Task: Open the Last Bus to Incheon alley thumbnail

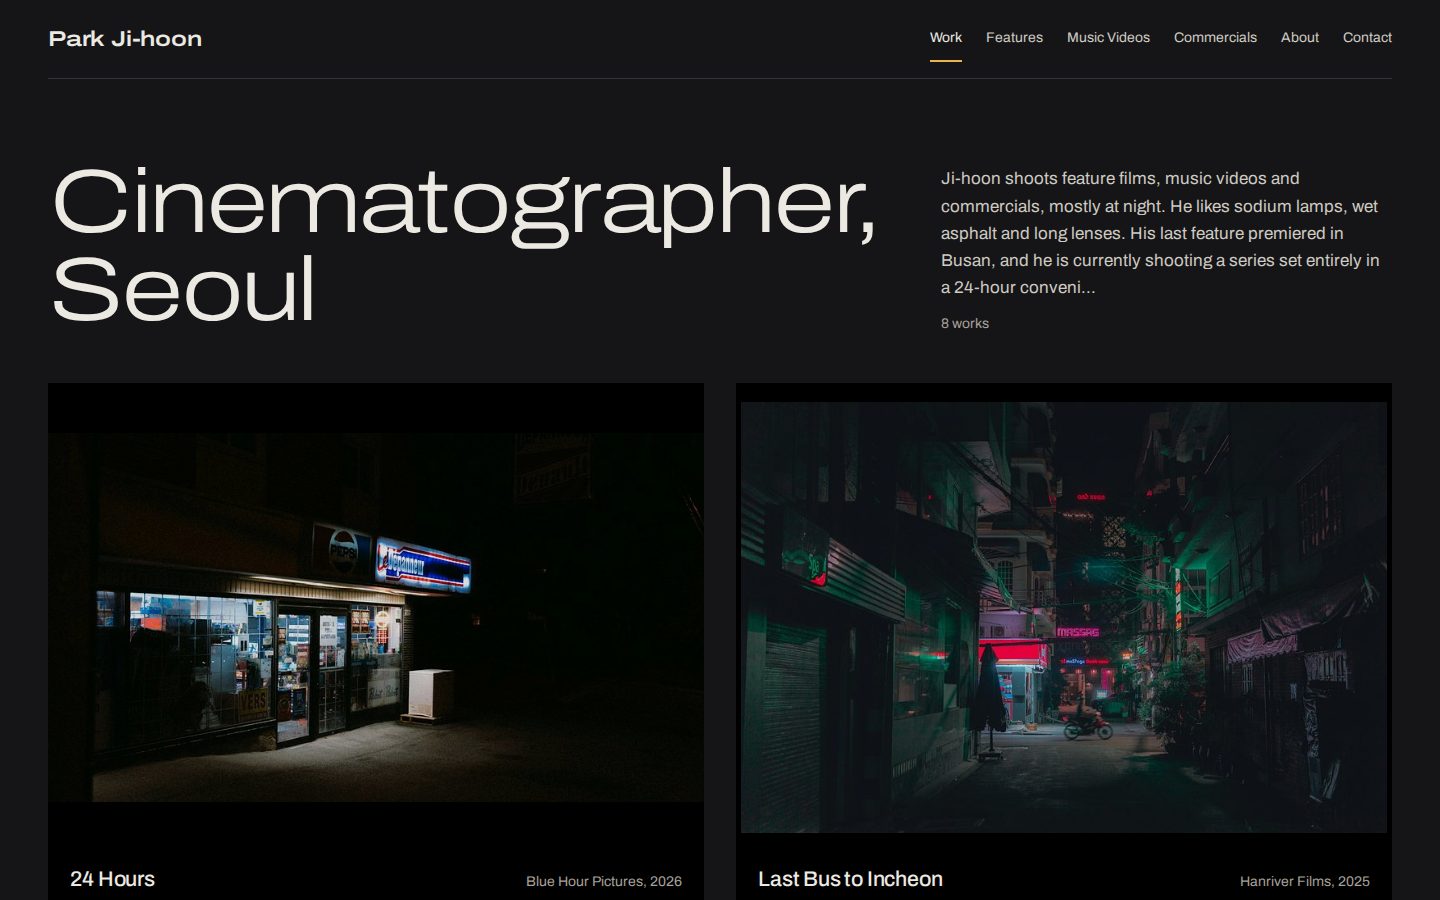Action: [x=1064, y=617]
